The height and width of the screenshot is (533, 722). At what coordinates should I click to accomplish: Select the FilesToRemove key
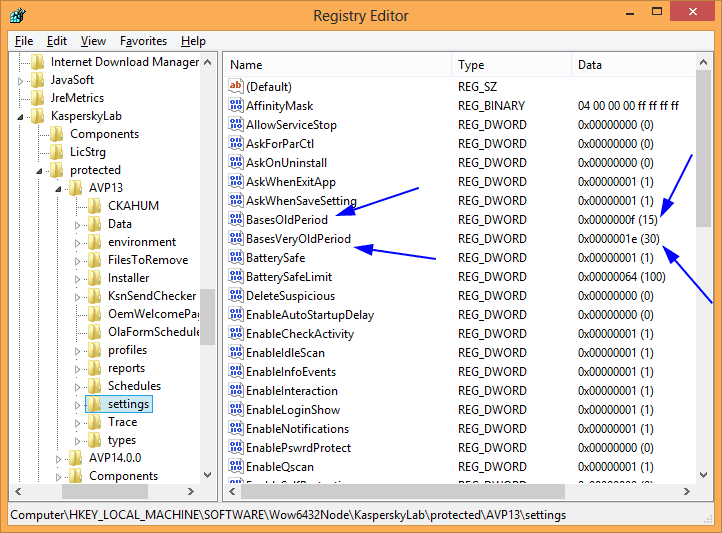click(148, 260)
